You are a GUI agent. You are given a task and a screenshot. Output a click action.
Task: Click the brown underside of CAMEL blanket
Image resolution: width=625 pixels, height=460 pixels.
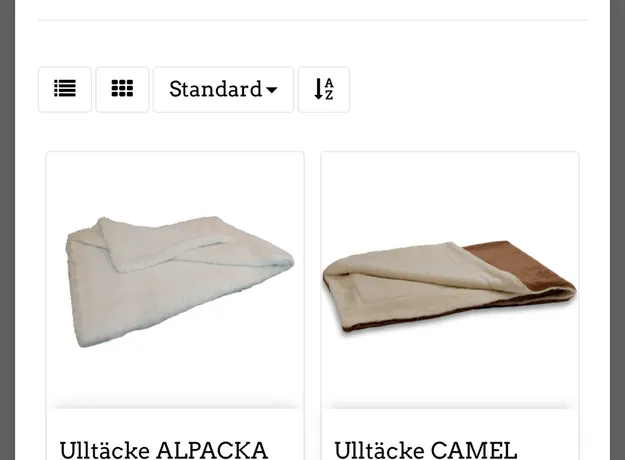[518, 263]
